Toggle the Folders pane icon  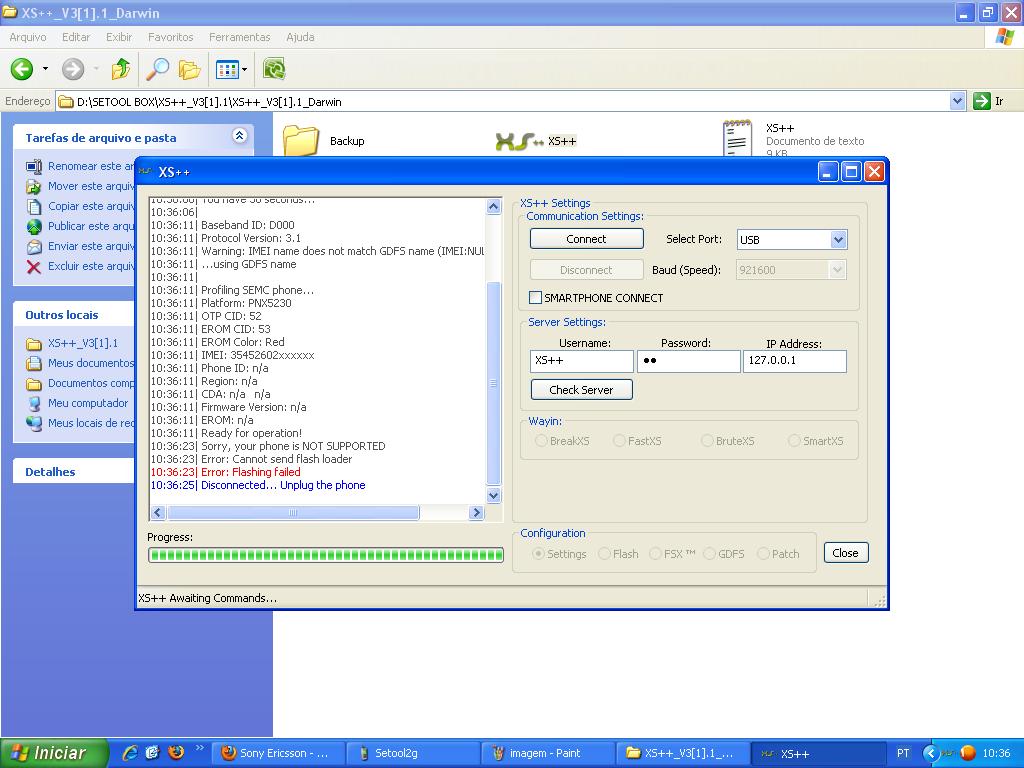coord(189,69)
